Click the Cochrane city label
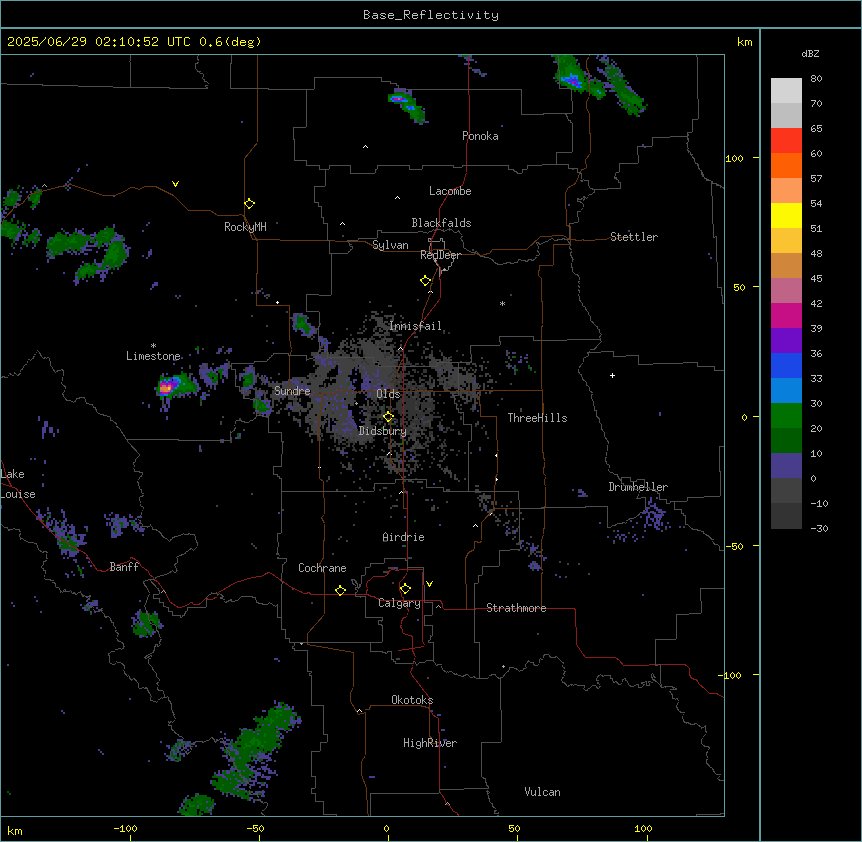This screenshot has height=842, width=862. coord(322,568)
